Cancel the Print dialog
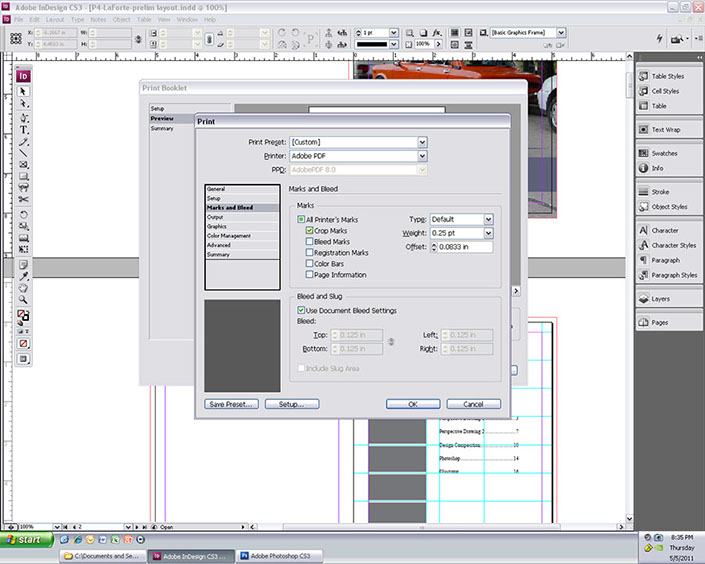Image resolution: width=705 pixels, height=564 pixels. (473, 404)
